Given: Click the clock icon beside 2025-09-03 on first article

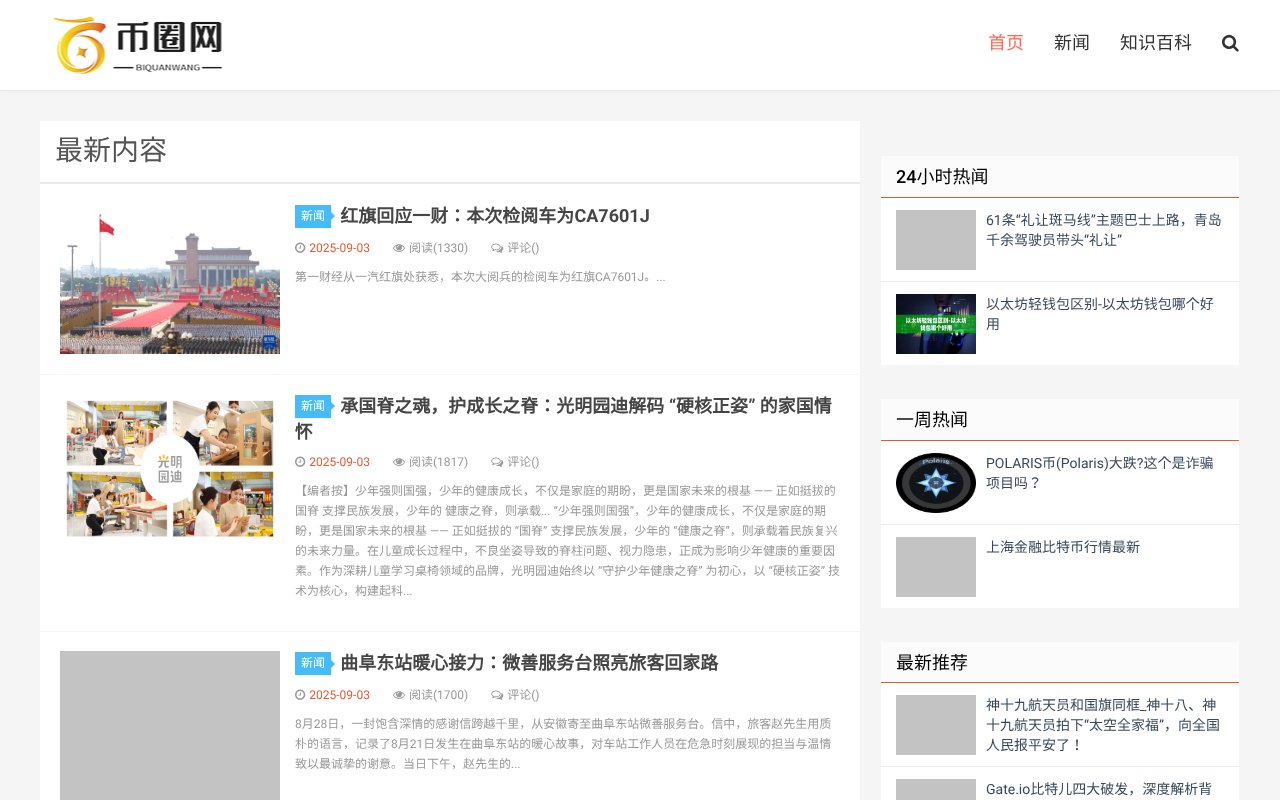Looking at the screenshot, I should [300, 248].
